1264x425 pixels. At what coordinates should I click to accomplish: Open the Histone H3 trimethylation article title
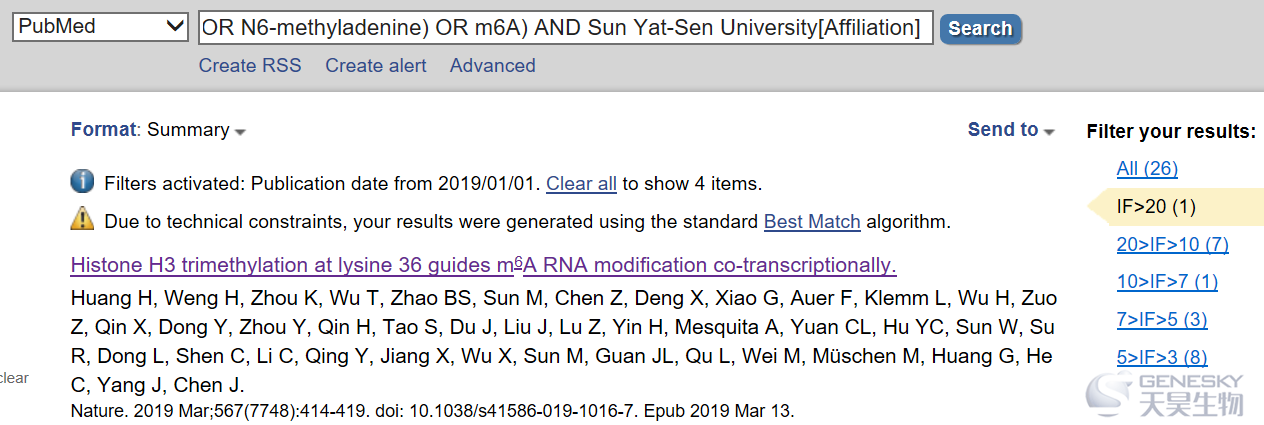click(484, 265)
